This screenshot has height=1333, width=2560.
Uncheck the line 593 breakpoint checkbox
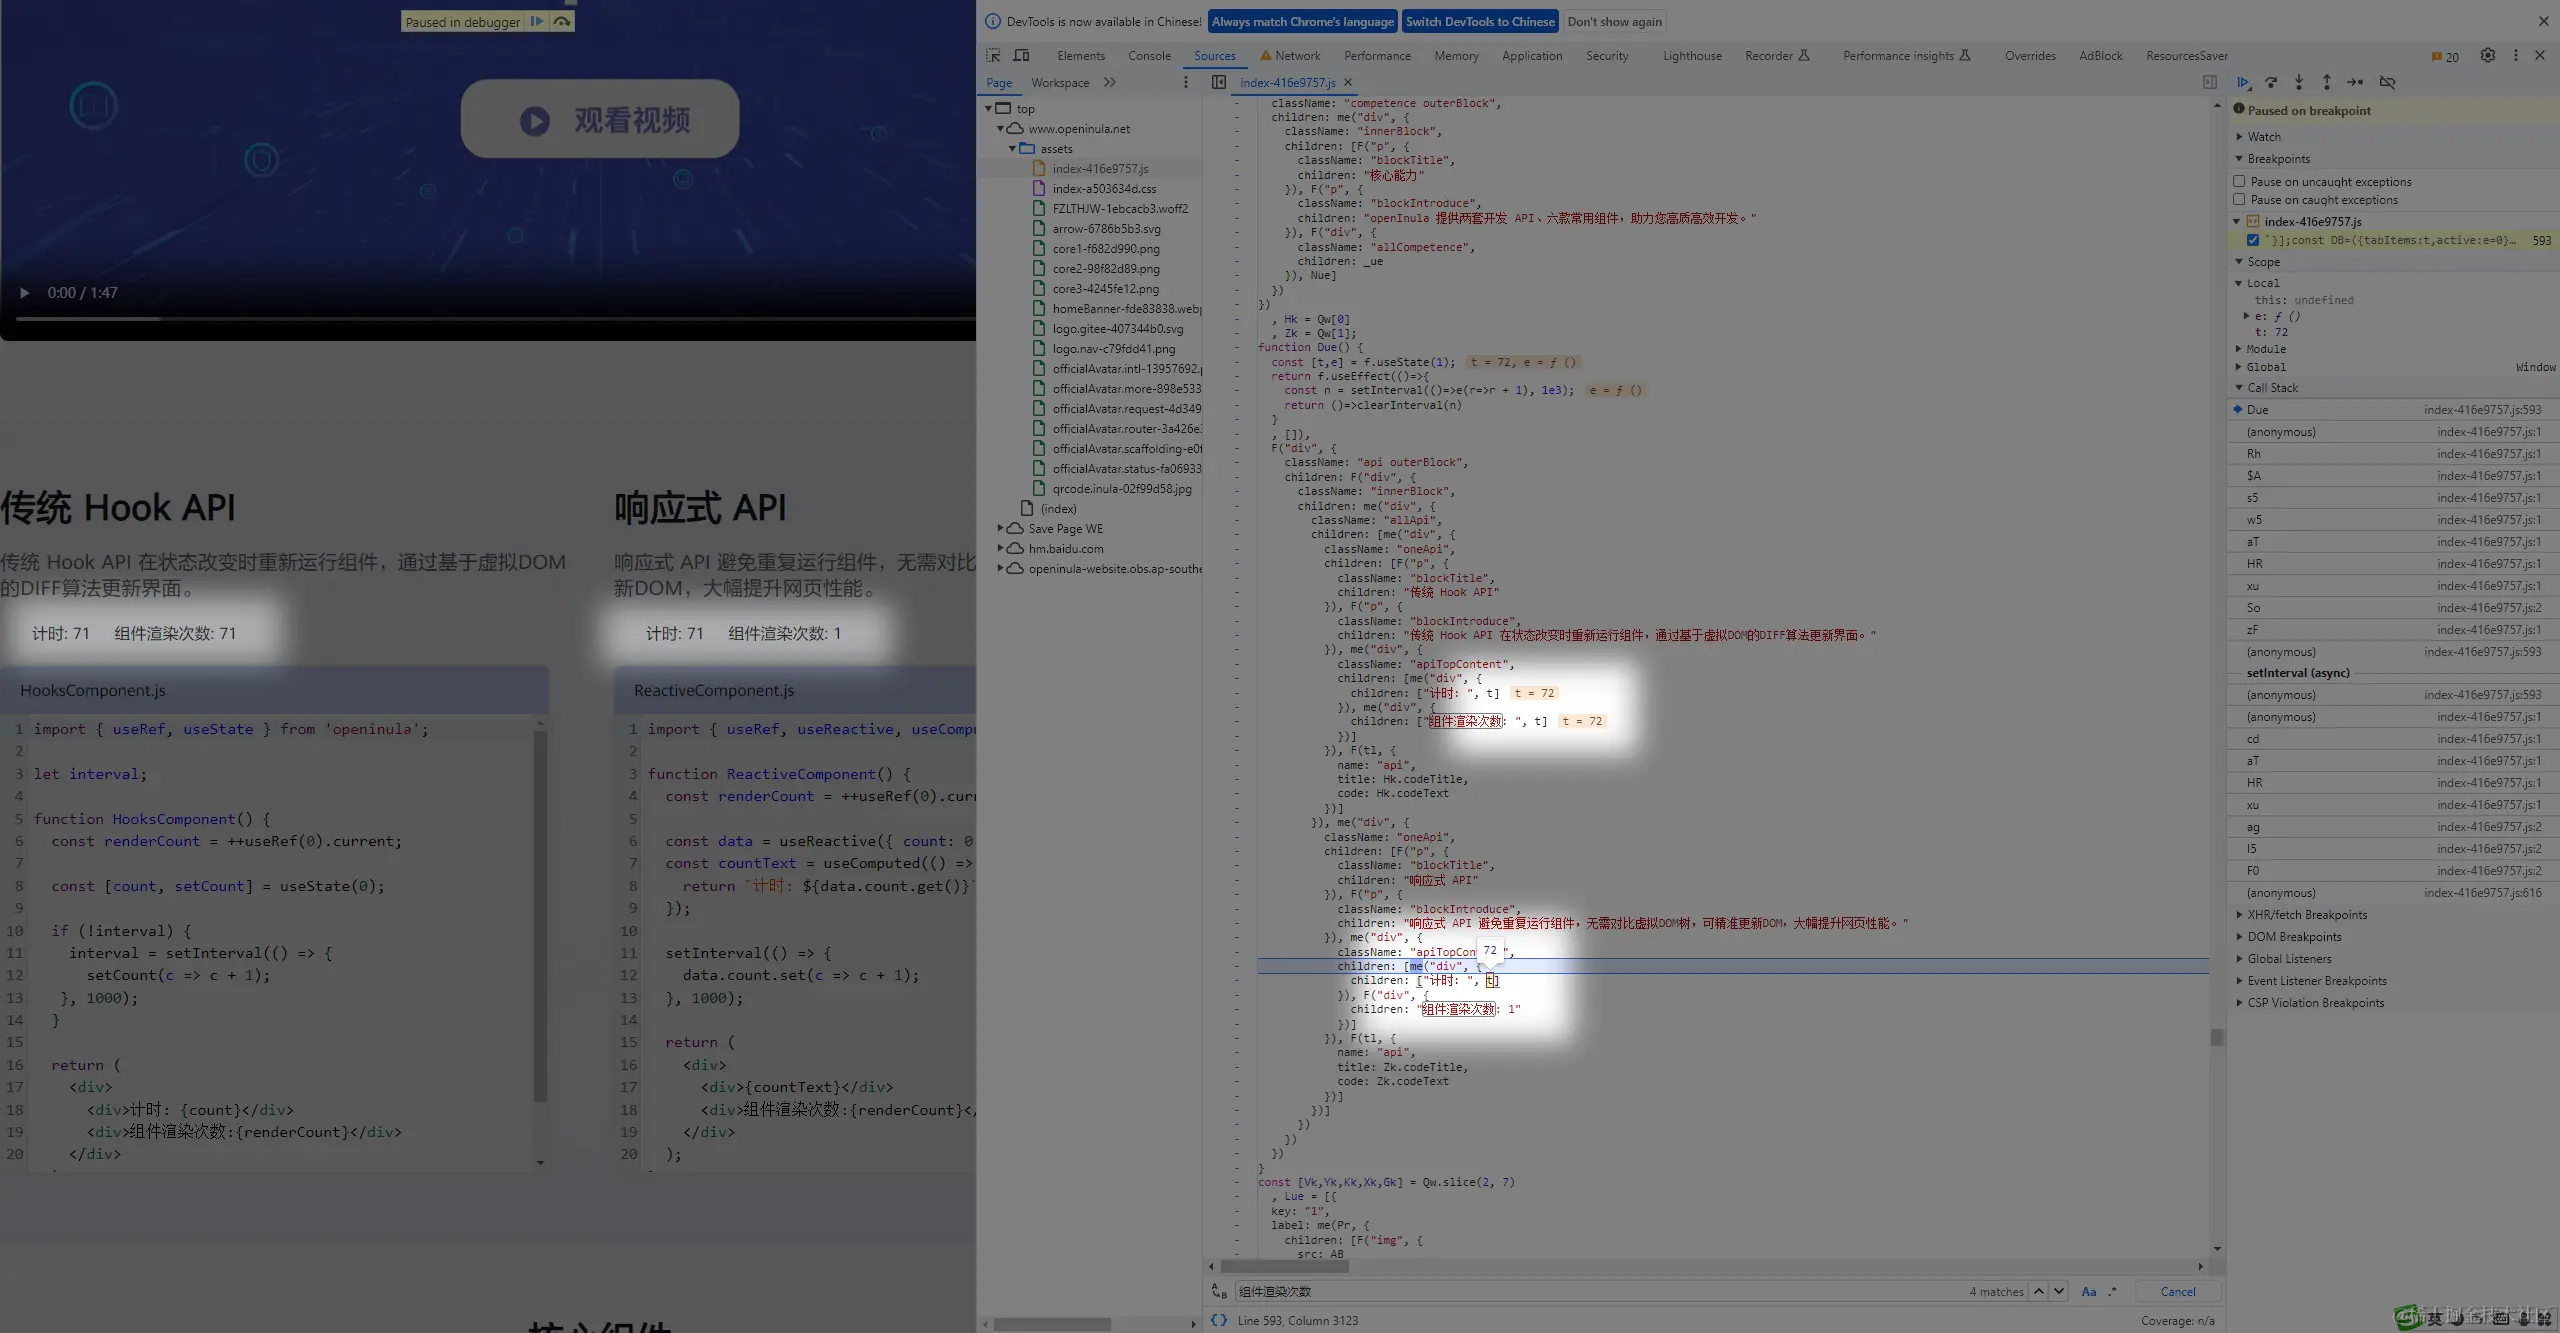pos(2253,240)
